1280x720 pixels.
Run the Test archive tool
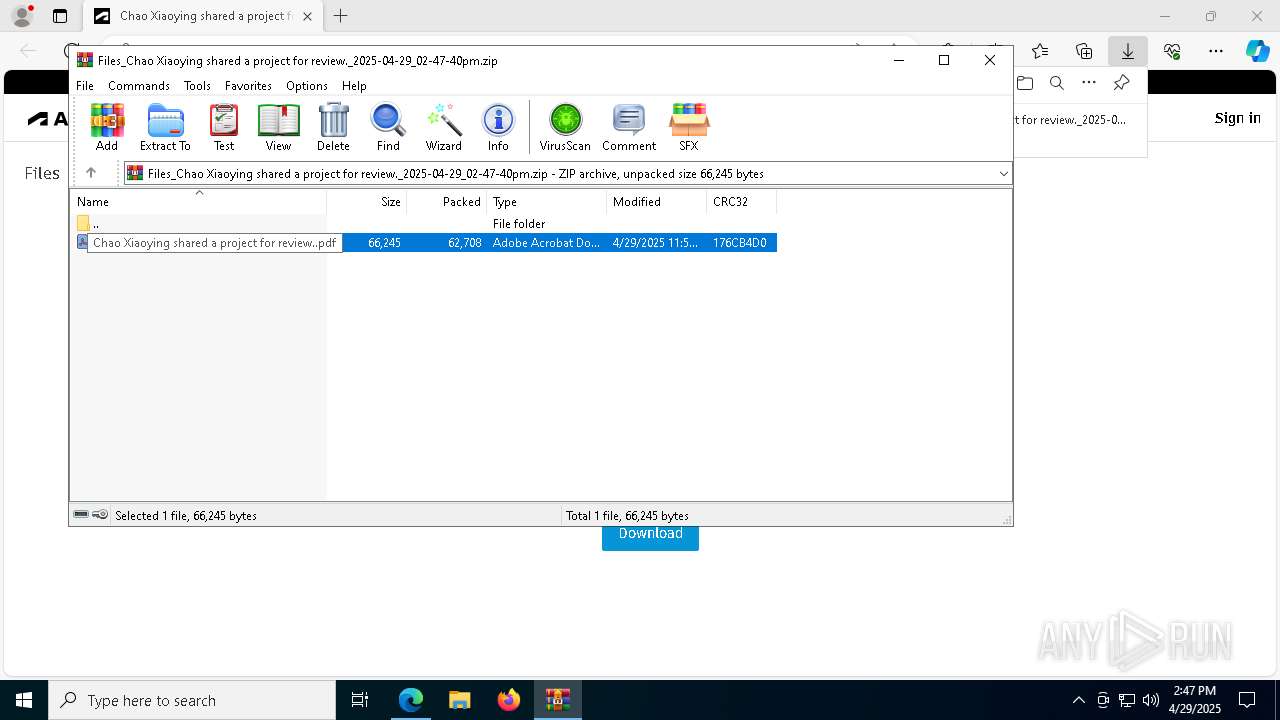click(224, 127)
